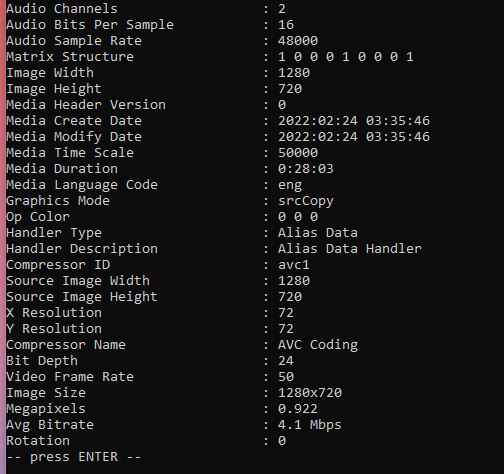This screenshot has width=504, height=474.
Task: Click the Audio Sample Rate value 48000
Action: (298, 41)
